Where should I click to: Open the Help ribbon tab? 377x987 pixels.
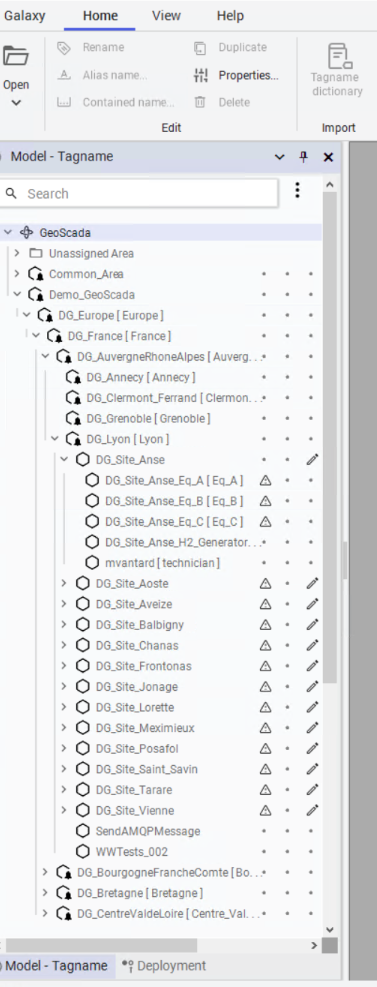point(230,16)
